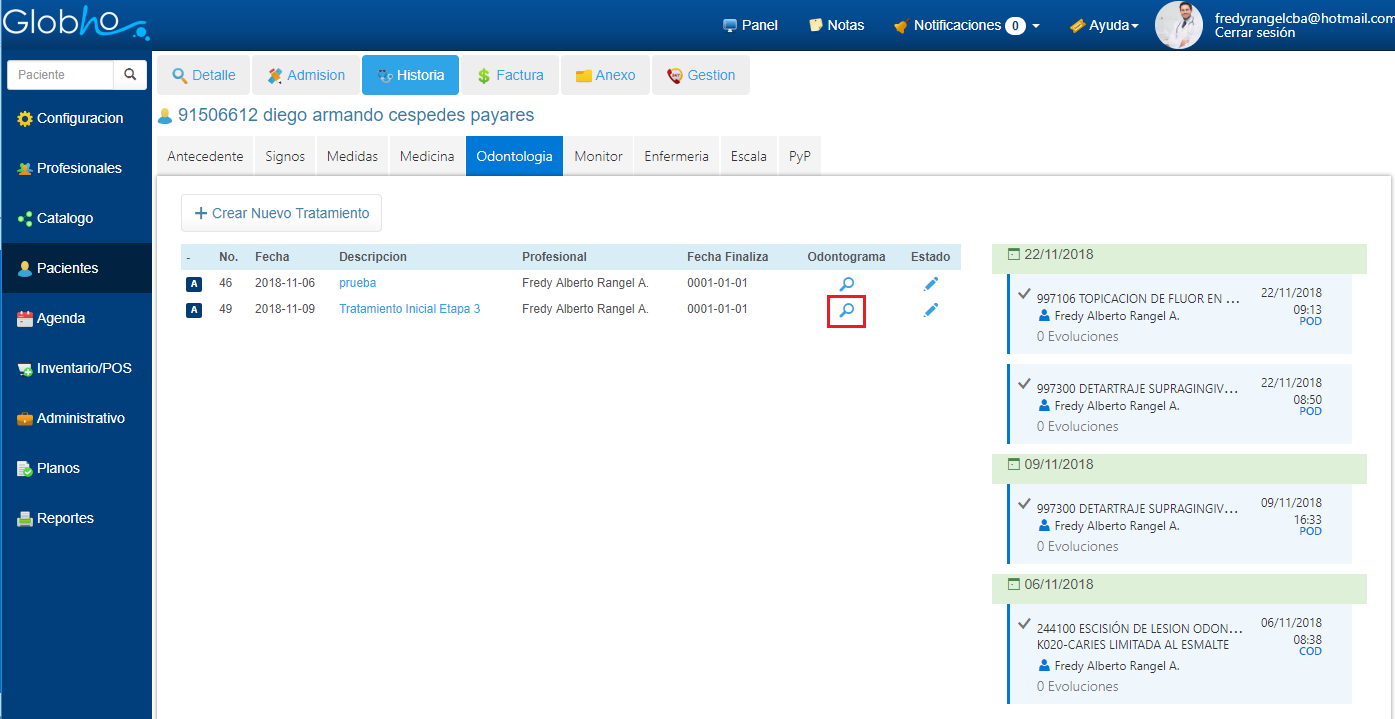
Task: Open the Panel monitor icon
Action: click(730, 25)
